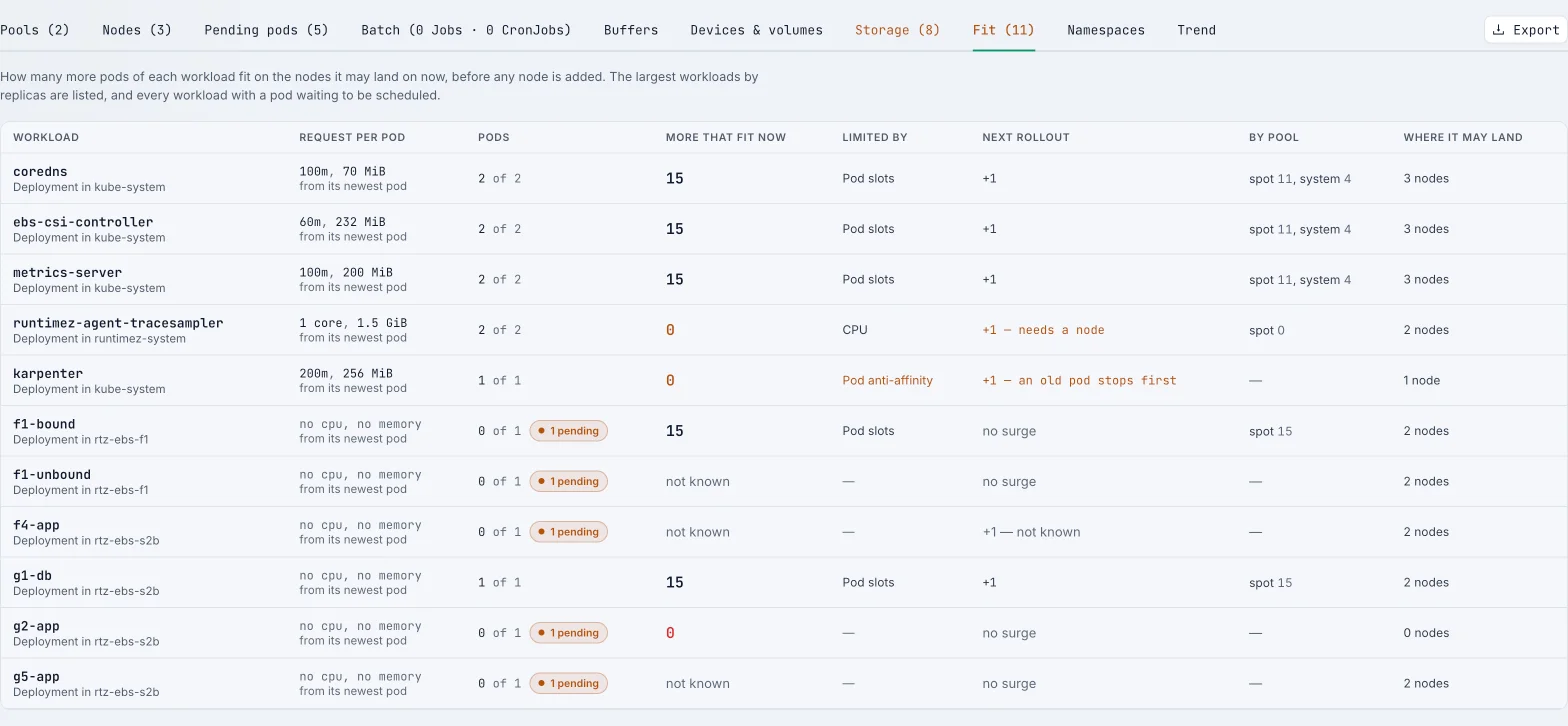
Task: Click the BY POOL column header
Action: coord(1274,137)
